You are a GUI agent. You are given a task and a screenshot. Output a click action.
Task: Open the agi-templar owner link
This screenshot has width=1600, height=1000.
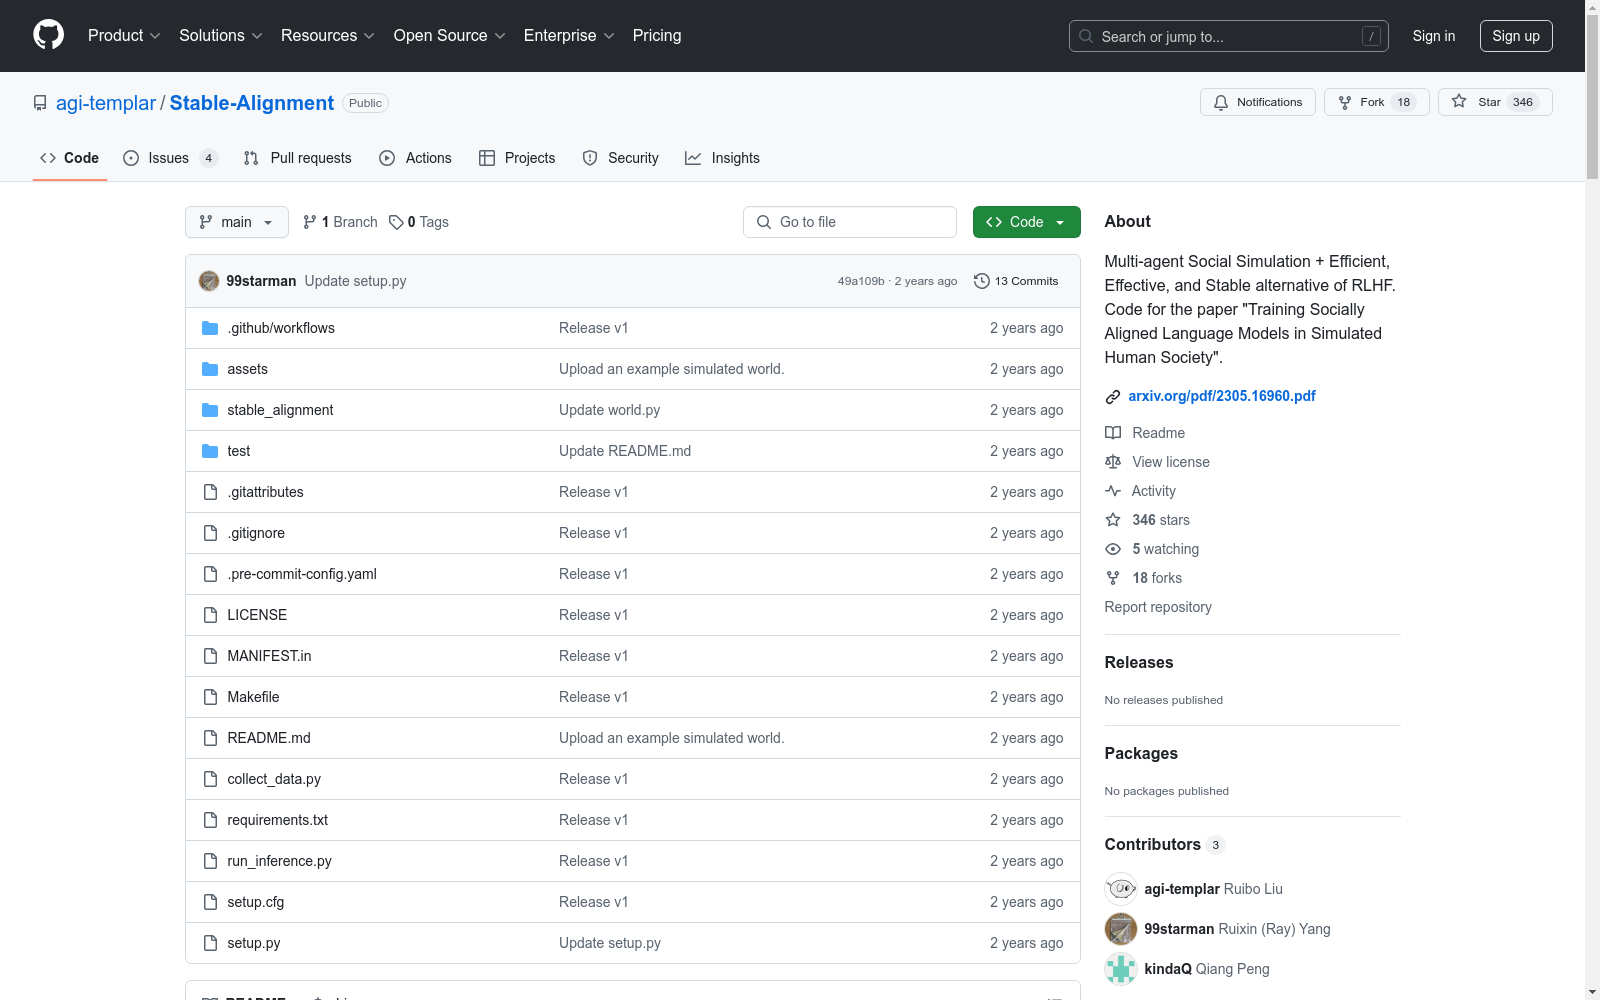106,103
